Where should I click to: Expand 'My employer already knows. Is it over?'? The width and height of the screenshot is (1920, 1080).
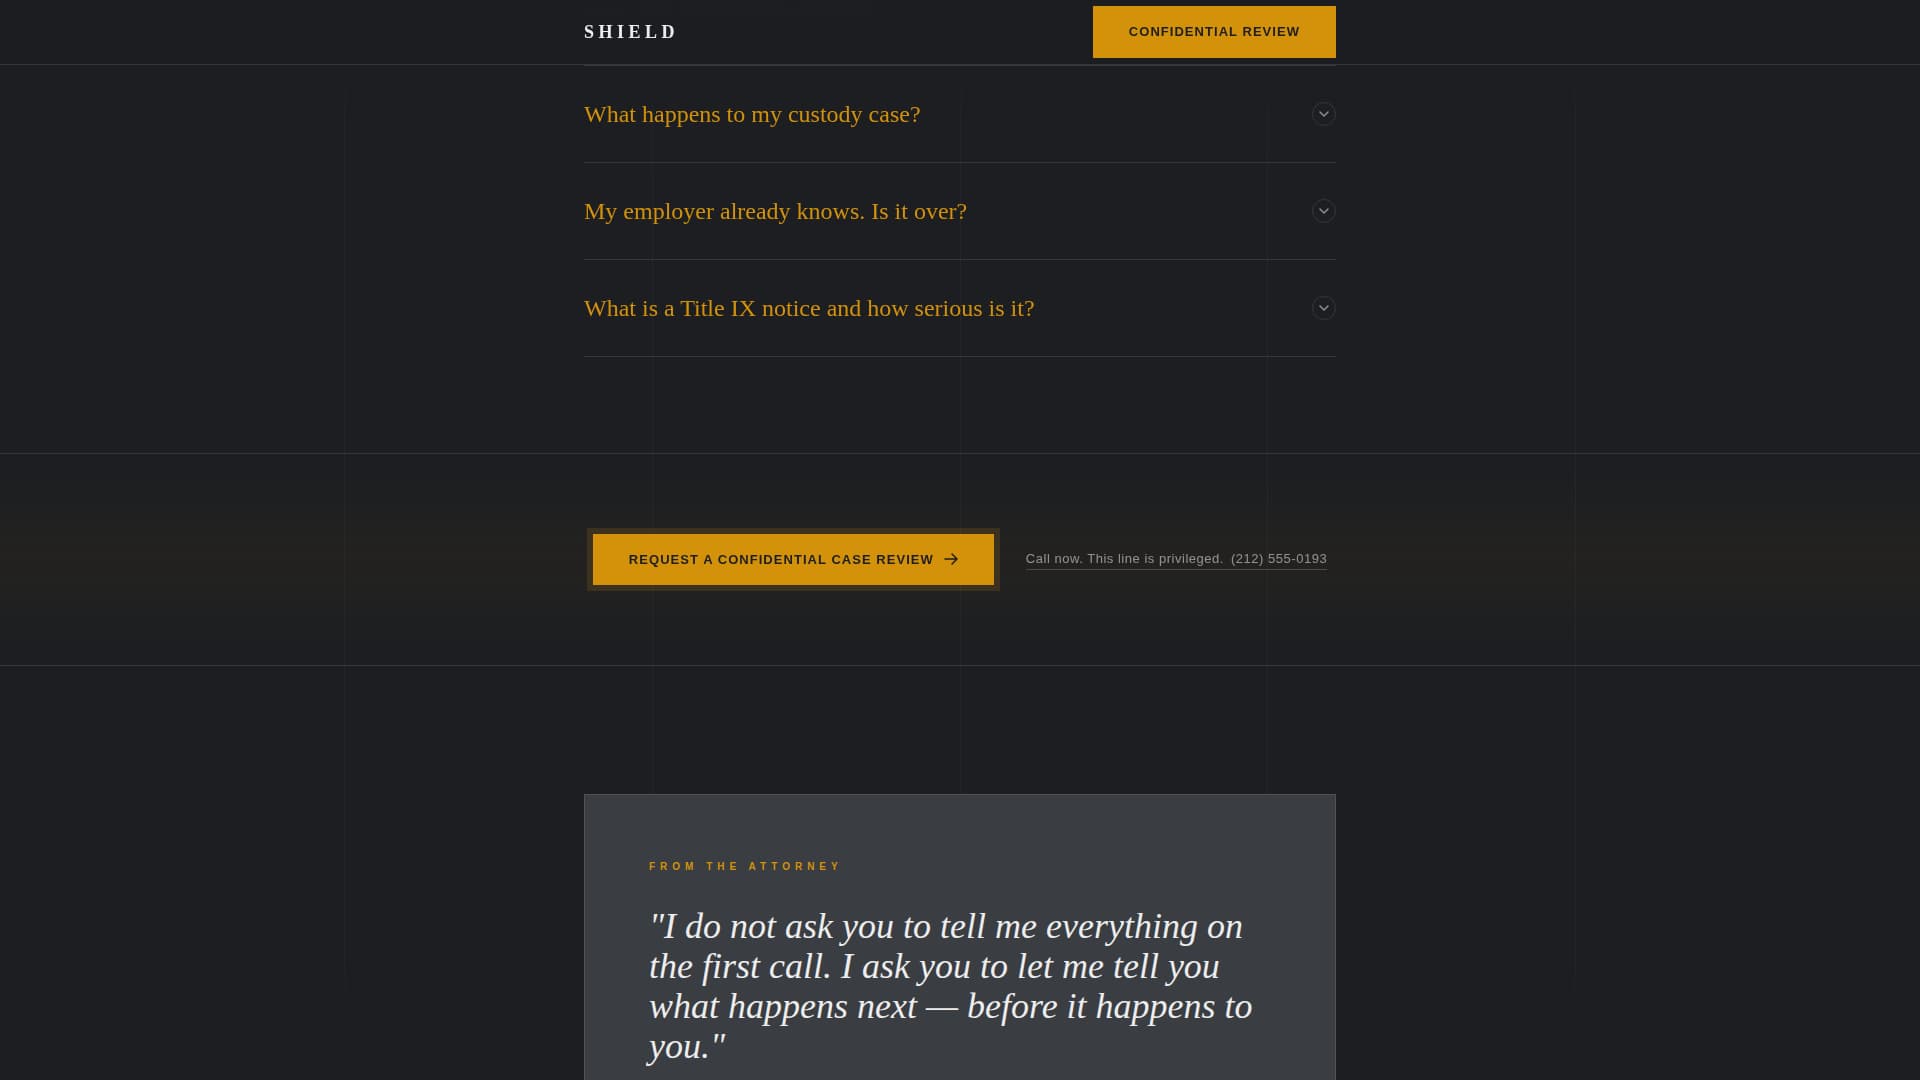pyautogui.click(x=775, y=211)
